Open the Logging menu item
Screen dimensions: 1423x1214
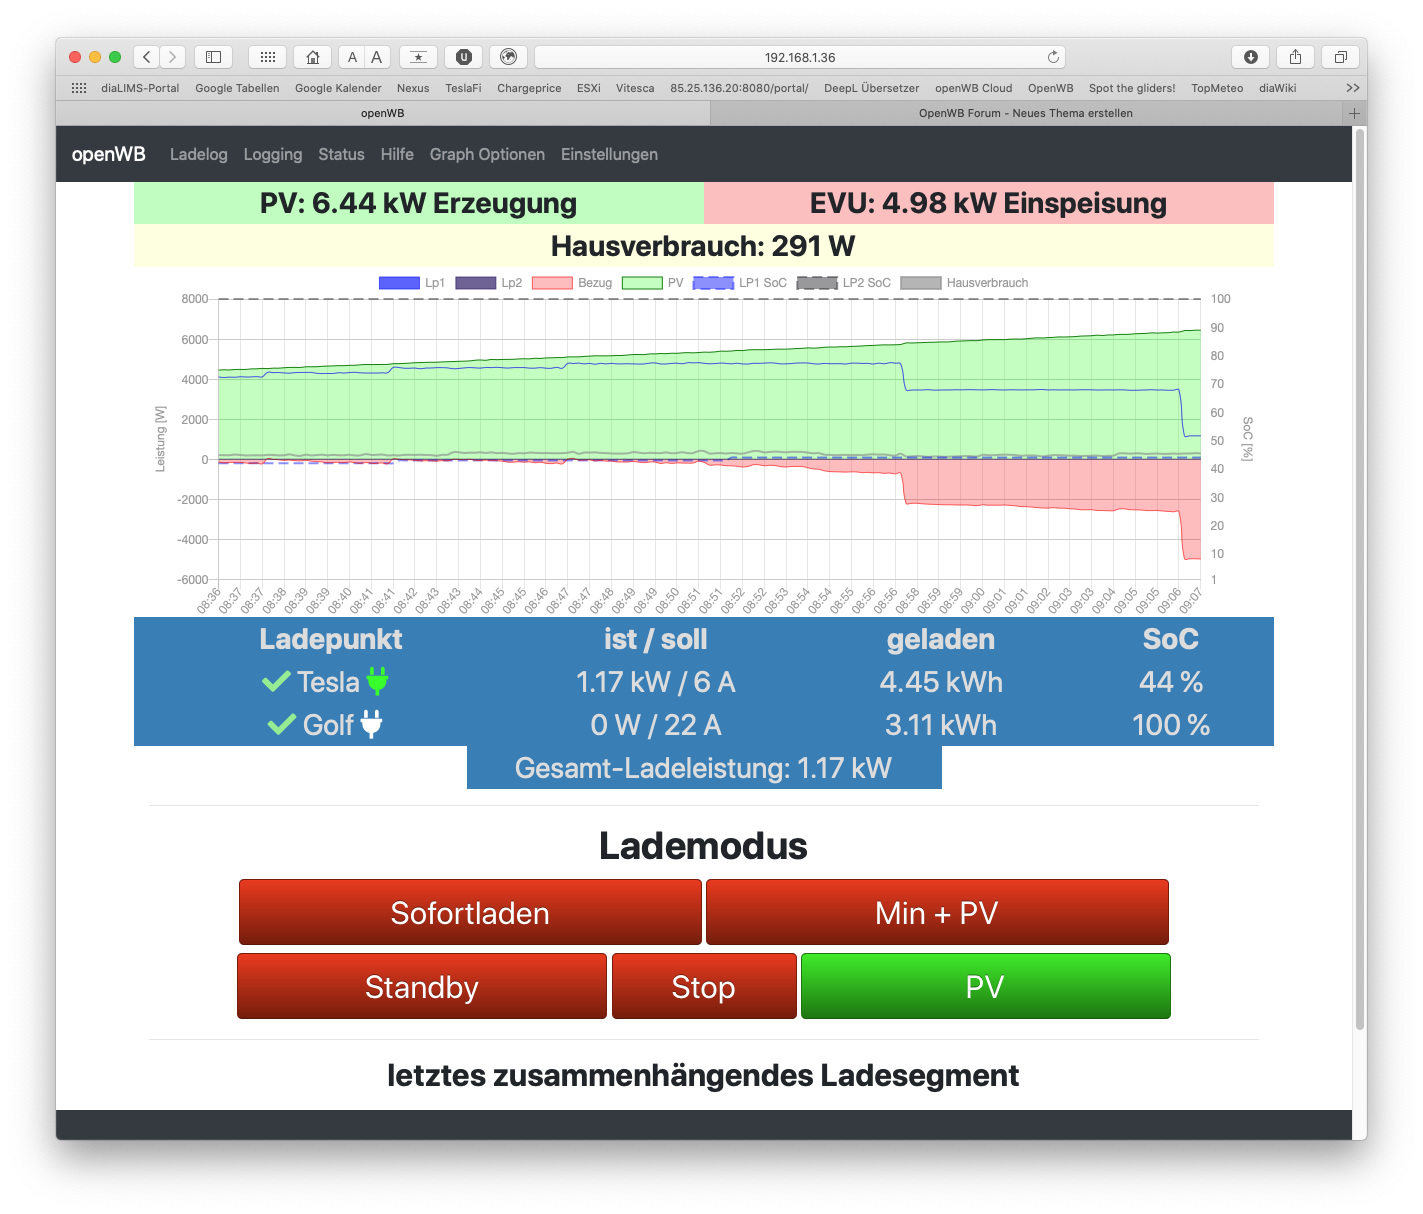pyautogui.click(x=273, y=154)
